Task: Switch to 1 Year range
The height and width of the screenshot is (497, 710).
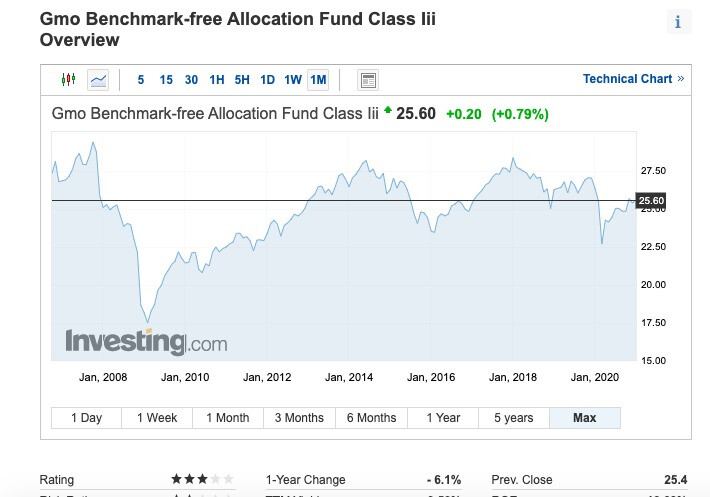Action: [x=443, y=418]
